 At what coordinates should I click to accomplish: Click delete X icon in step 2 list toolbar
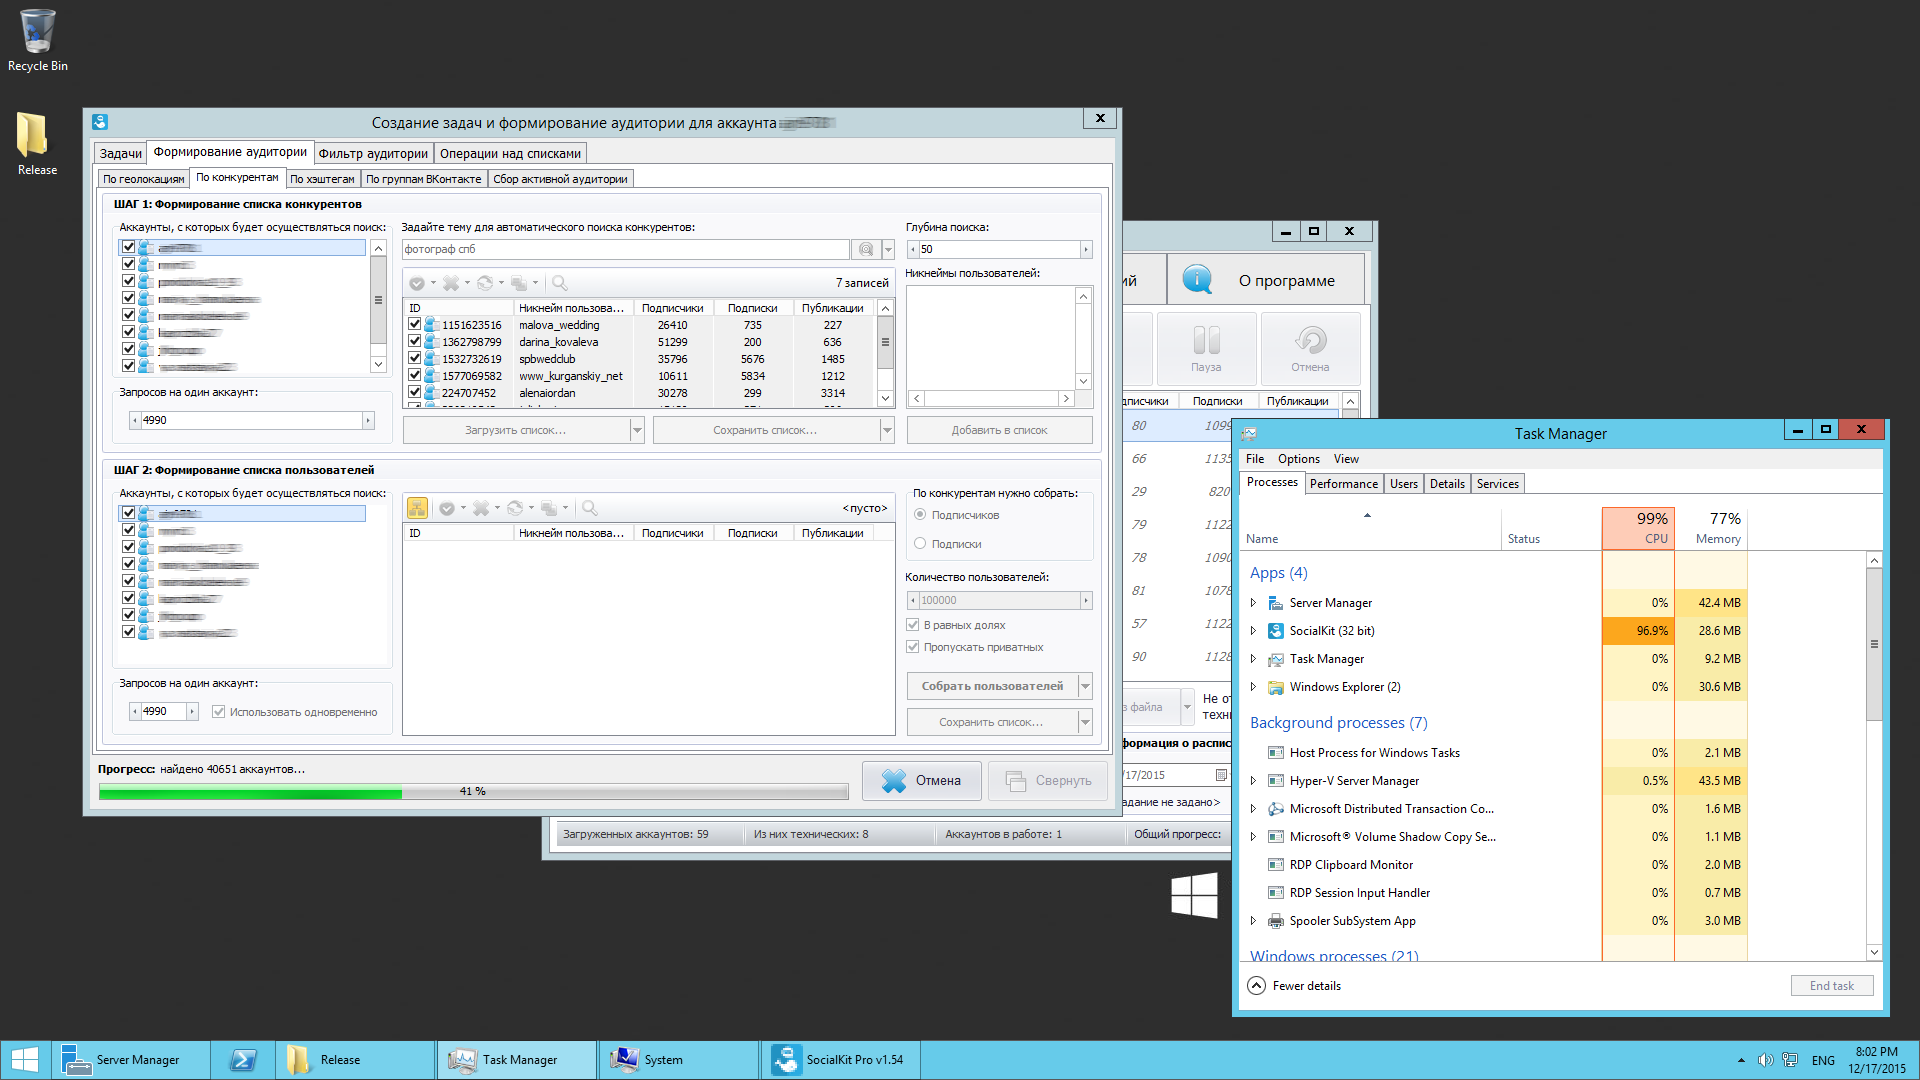[x=481, y=508]
